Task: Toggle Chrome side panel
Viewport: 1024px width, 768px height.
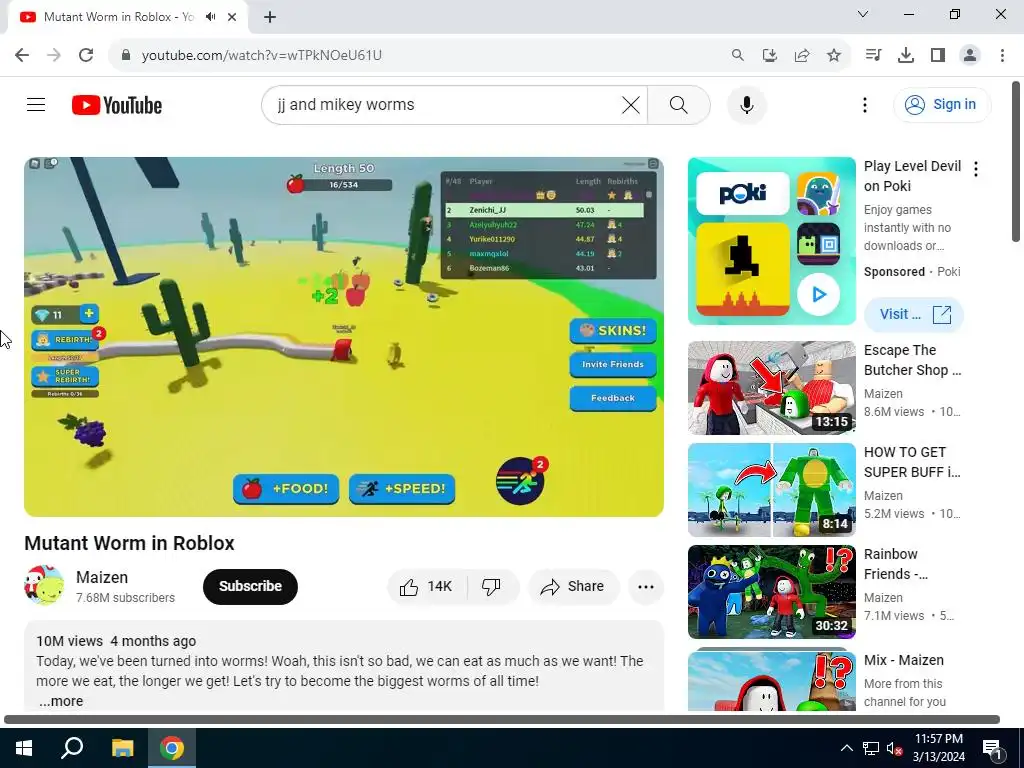Action: point(938,55)
